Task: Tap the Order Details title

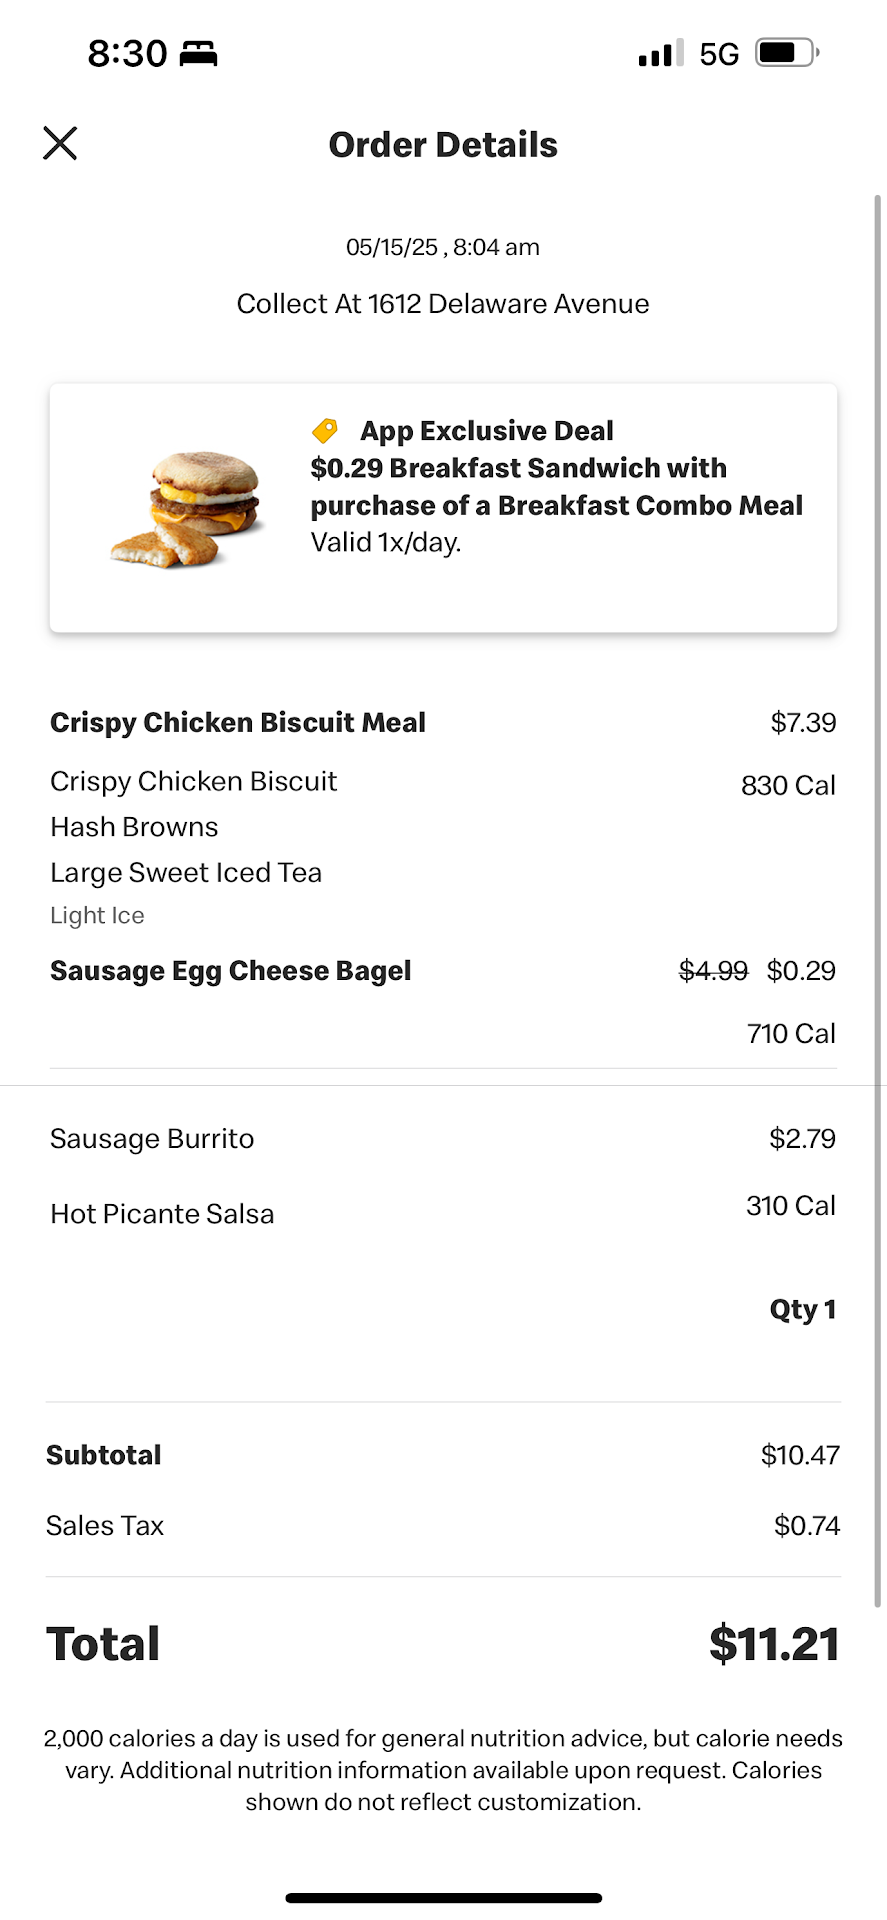Action: click(x=443, y=145)
